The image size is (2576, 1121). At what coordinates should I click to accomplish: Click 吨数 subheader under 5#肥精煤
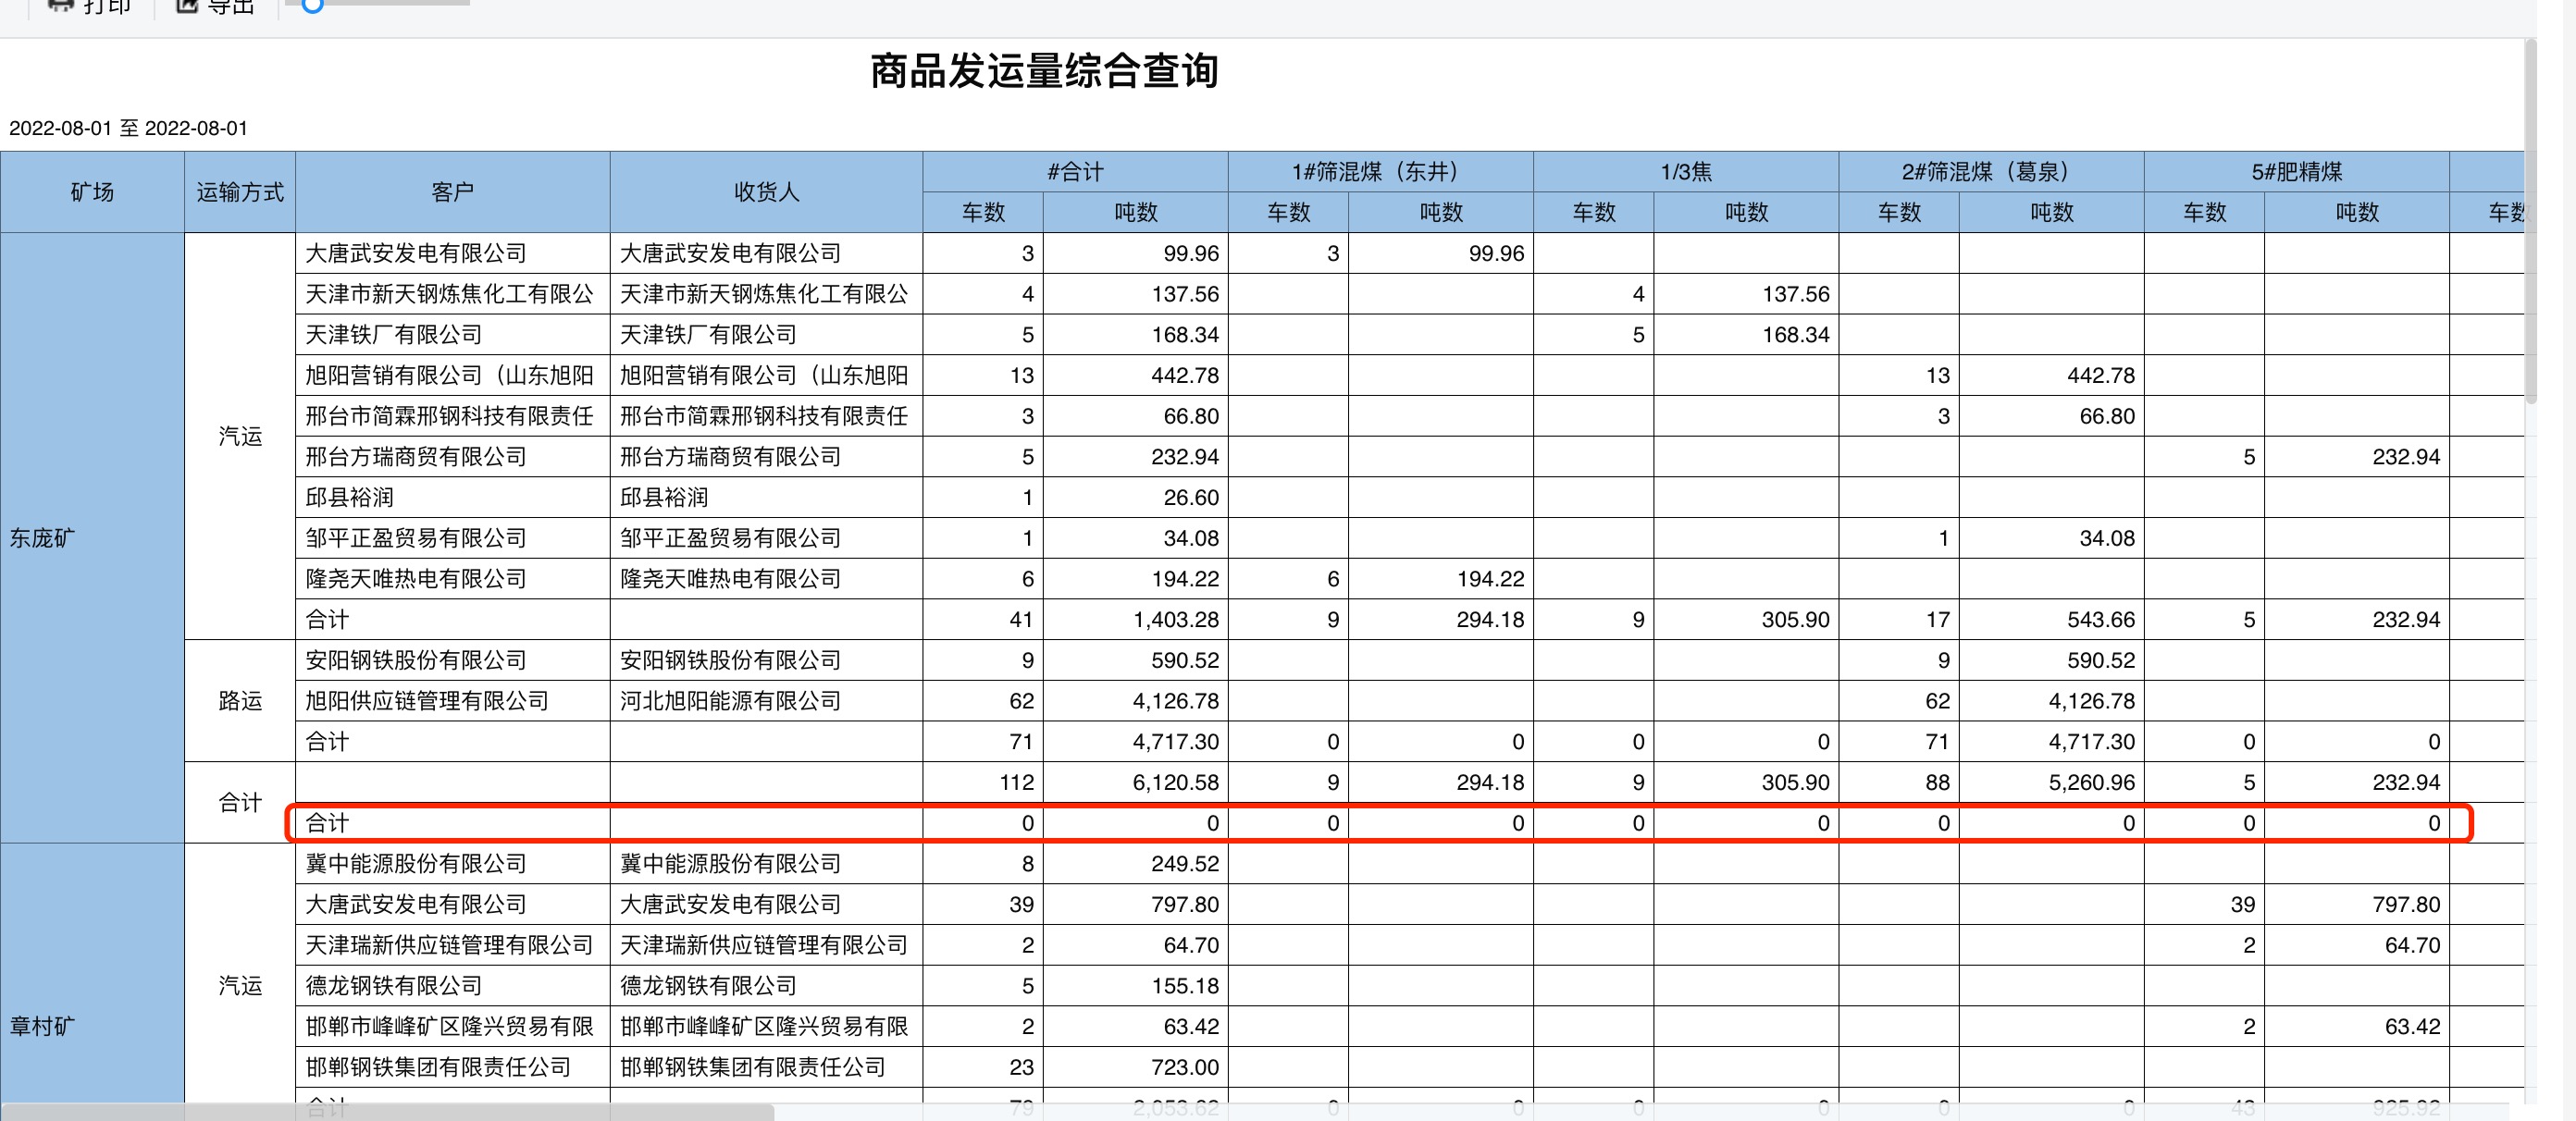(x=2356, y=212)
